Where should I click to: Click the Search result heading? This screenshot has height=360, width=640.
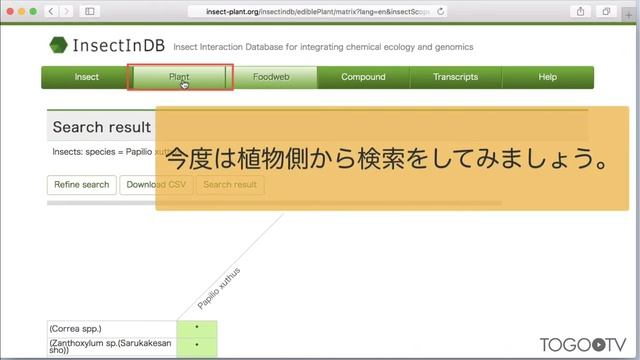tap(102, 127)
